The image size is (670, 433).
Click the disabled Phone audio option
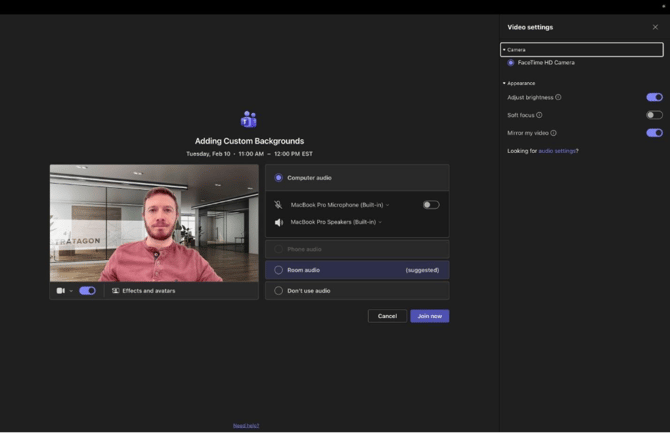[357, 249]
